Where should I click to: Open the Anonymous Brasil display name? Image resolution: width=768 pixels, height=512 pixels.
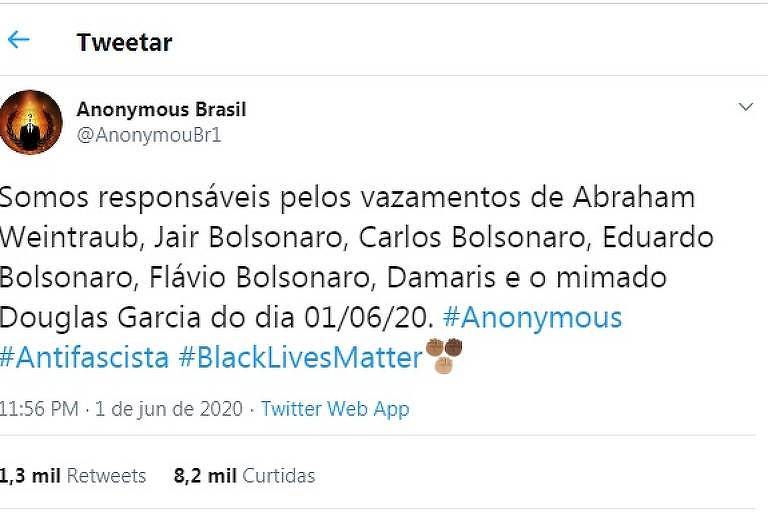pyautogui.click(x=161, y=109)
